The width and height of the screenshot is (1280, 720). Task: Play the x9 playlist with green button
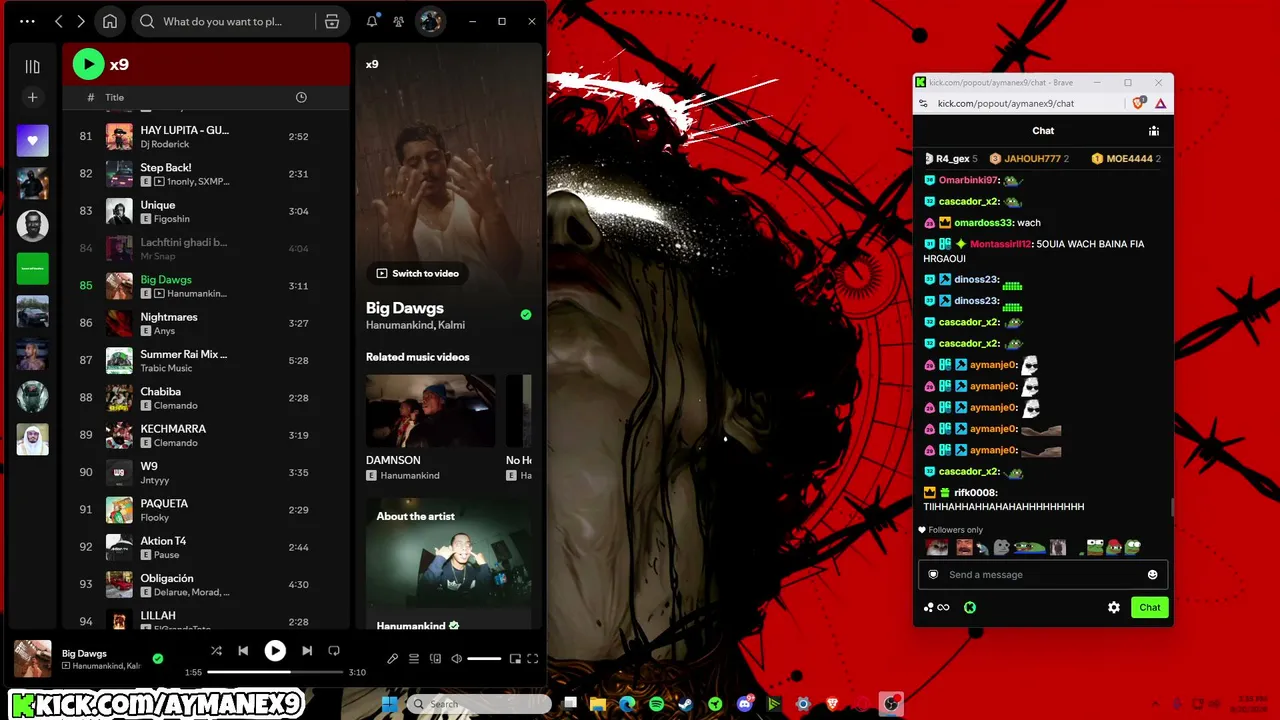point(88,64)
